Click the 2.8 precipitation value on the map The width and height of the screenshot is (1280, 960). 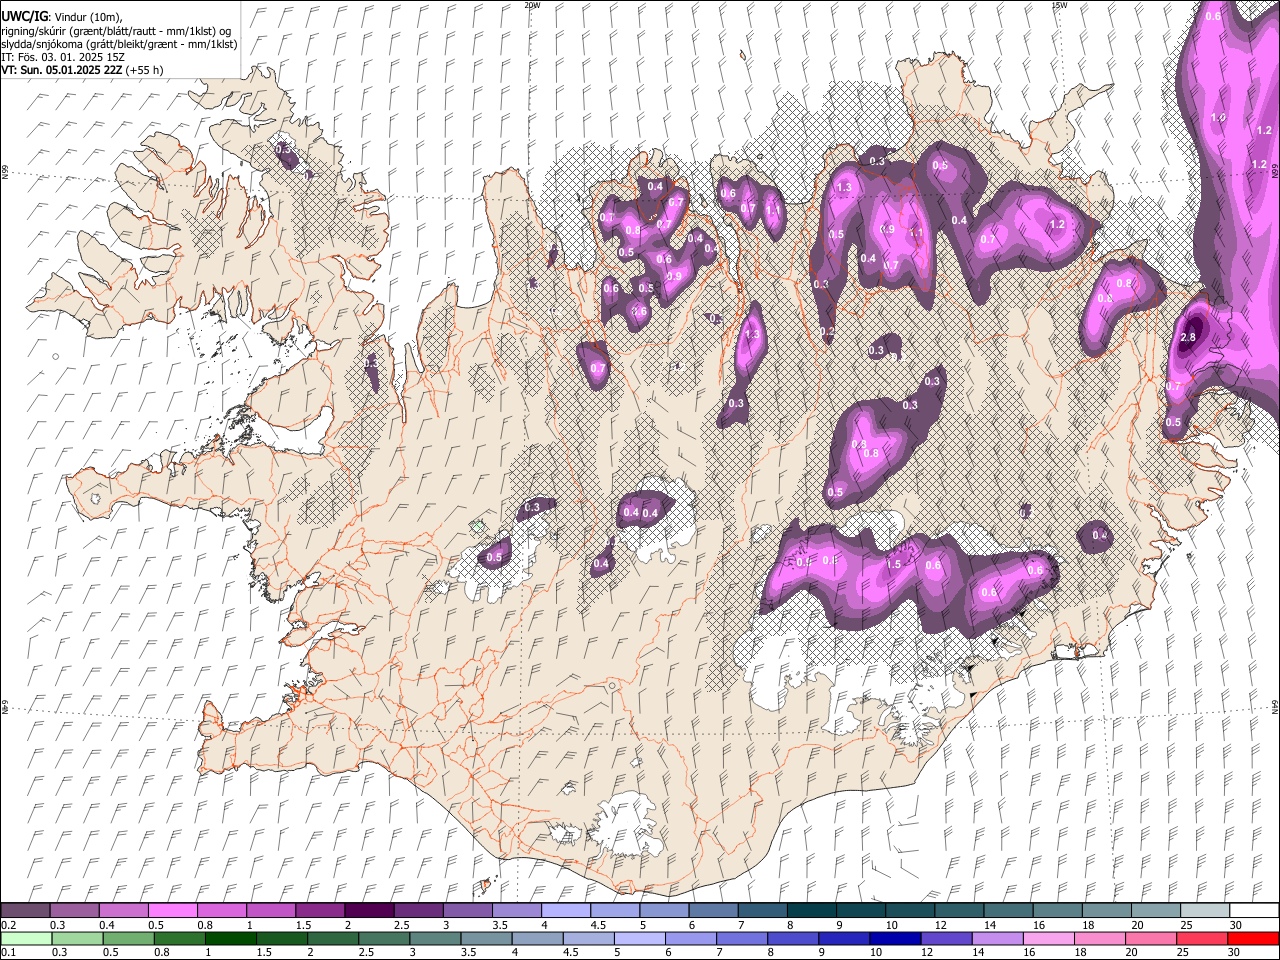[1188, 338]
